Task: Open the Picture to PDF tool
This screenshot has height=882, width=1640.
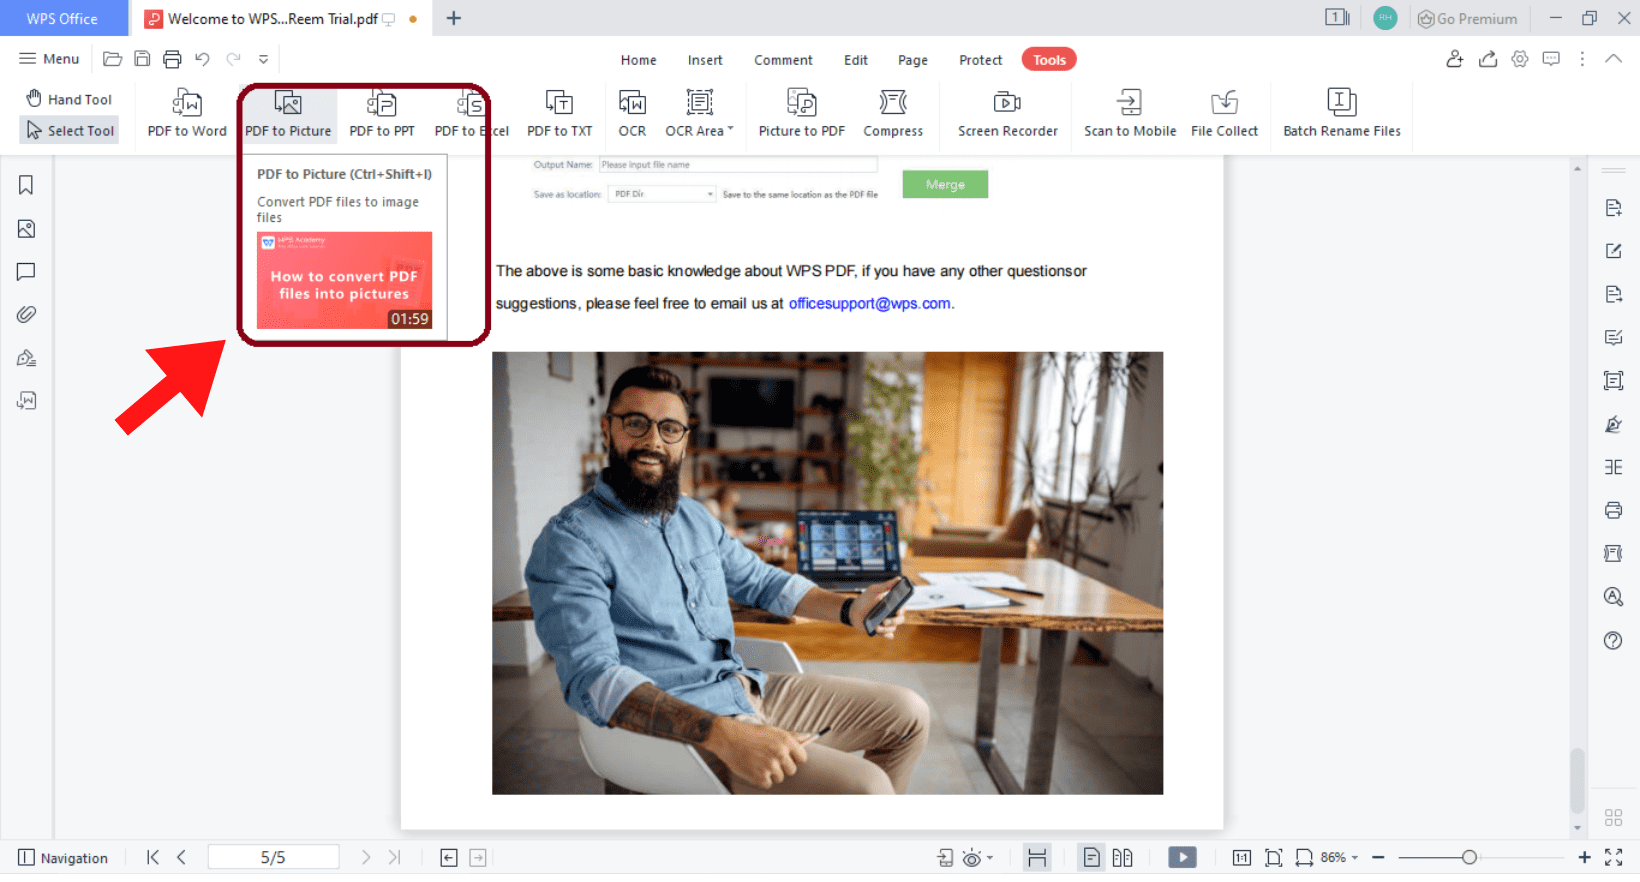Action: tap(802, 113)
